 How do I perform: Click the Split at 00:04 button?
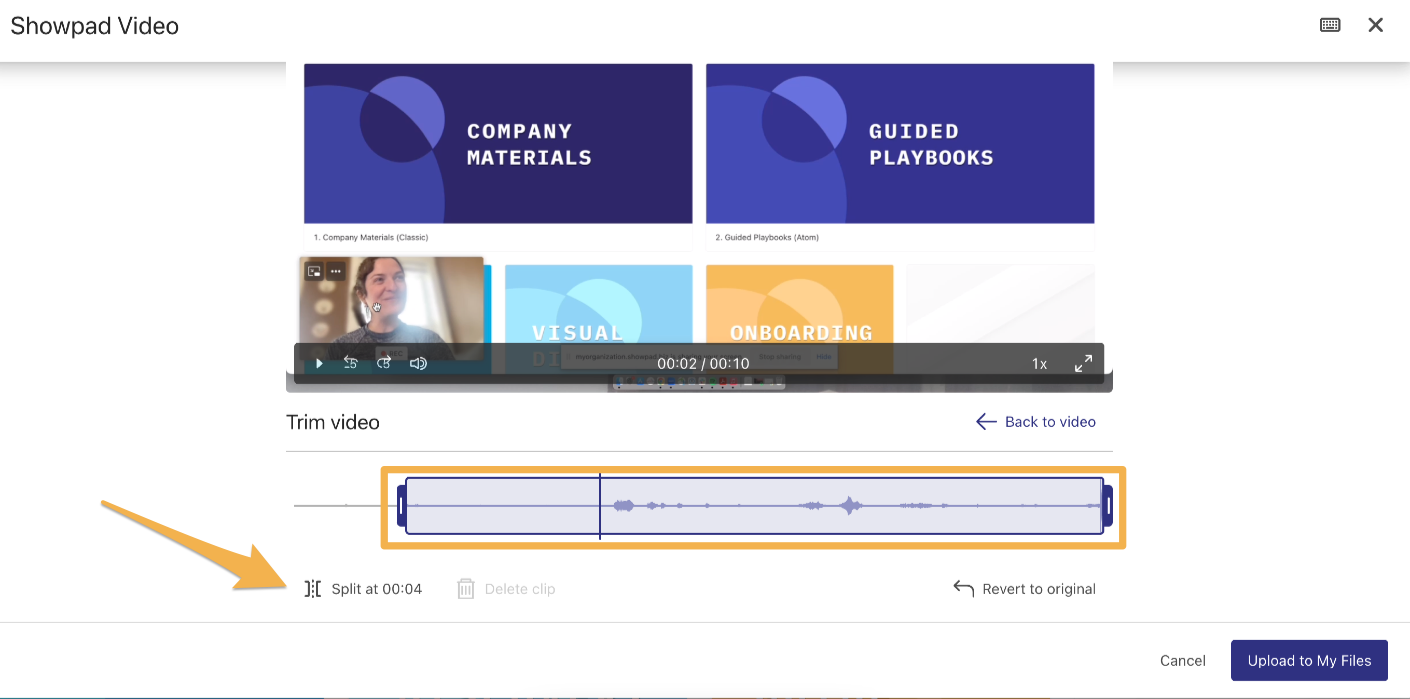tap(363, 589)
